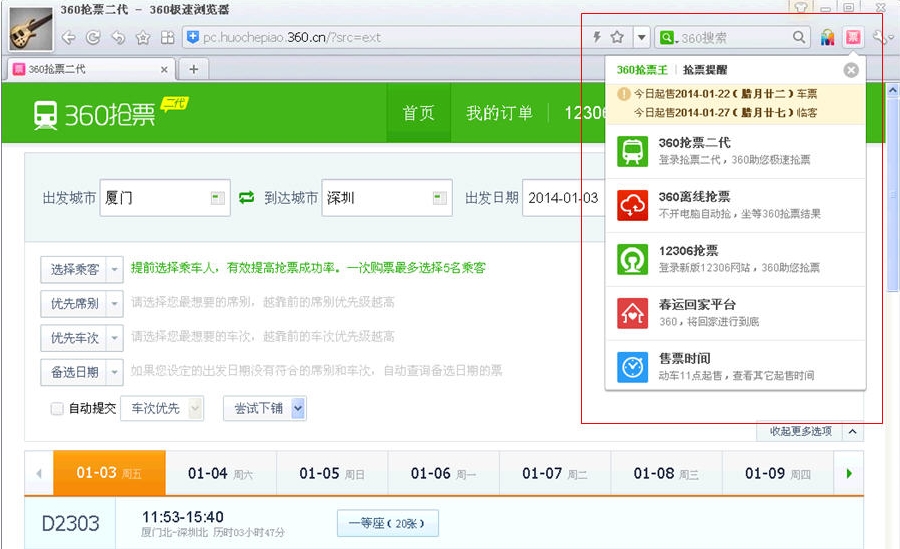
Task: Open the favorites star in navigation bar
Action: coord(142,38)
